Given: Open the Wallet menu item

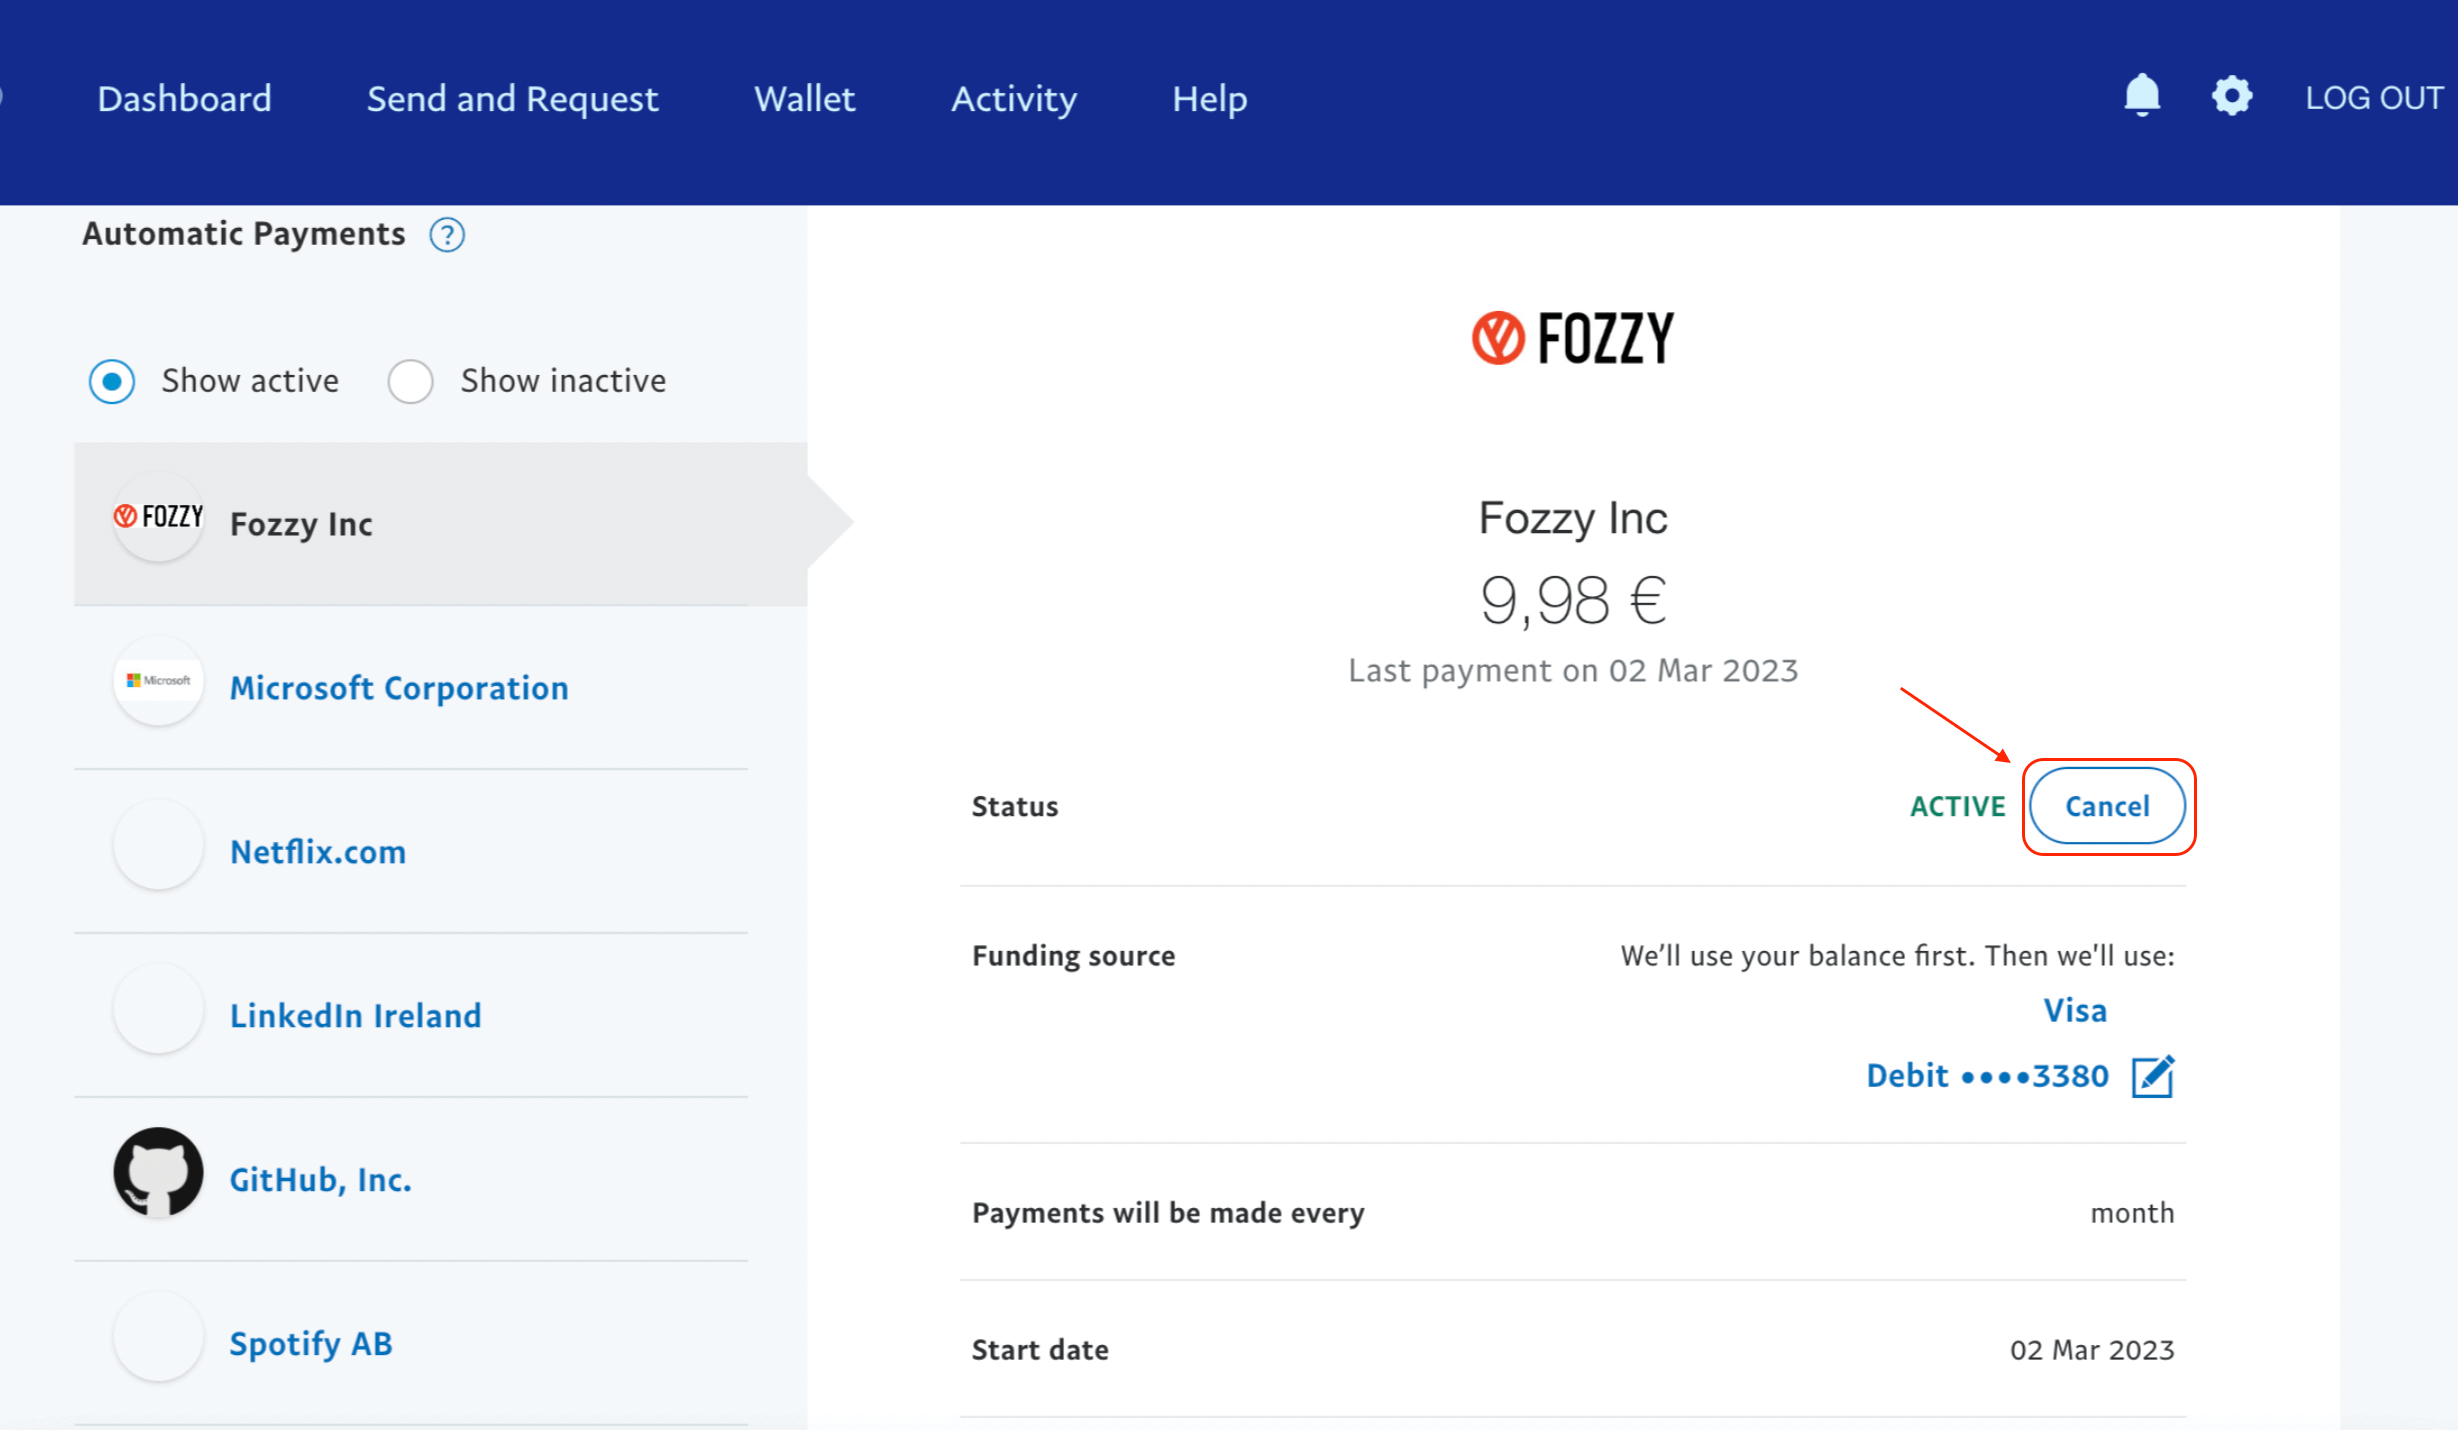Looking at the screenshot, I should pos(804,99).
